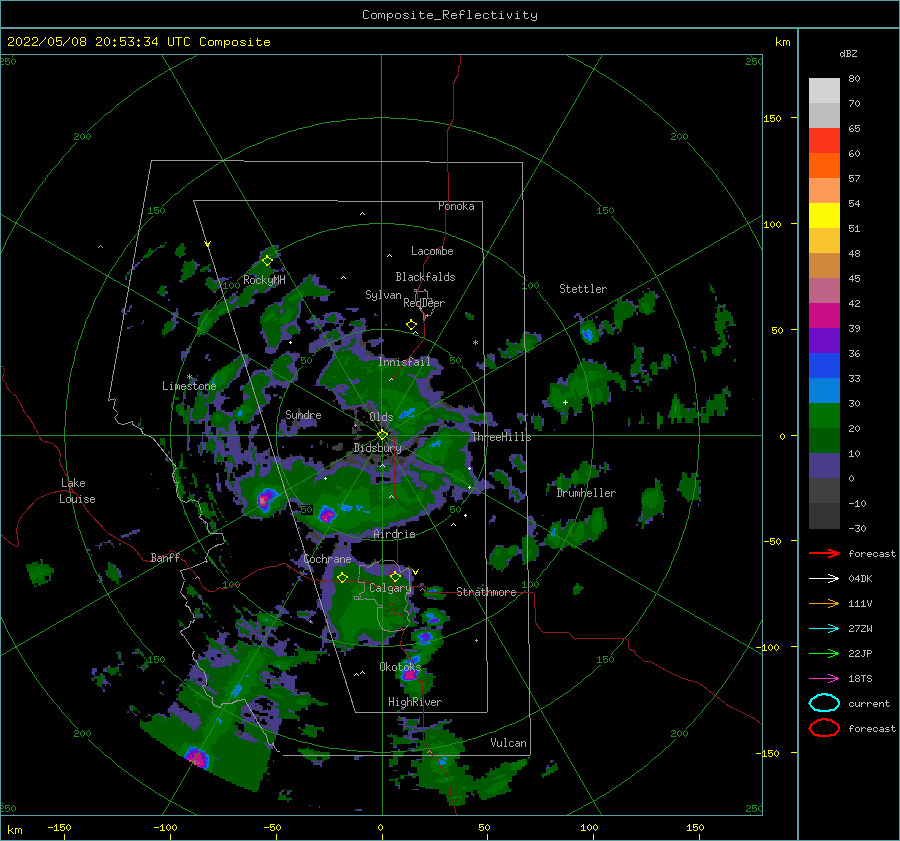This screenshot has width=900, height=841.
Task: Select the light grey 80 dBZ swatch
Action: [824, 91]
